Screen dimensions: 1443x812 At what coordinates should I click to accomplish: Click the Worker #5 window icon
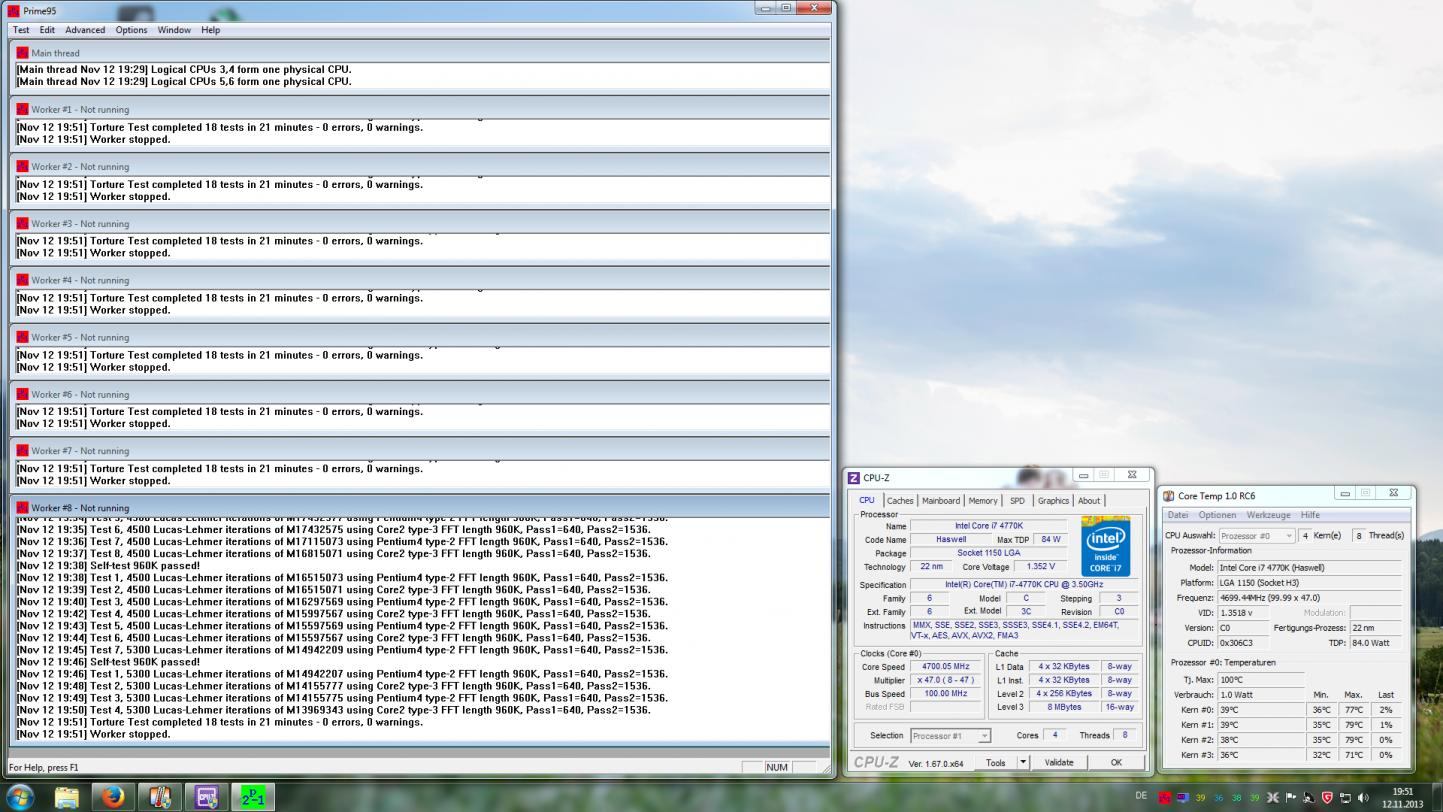[22, 337]
